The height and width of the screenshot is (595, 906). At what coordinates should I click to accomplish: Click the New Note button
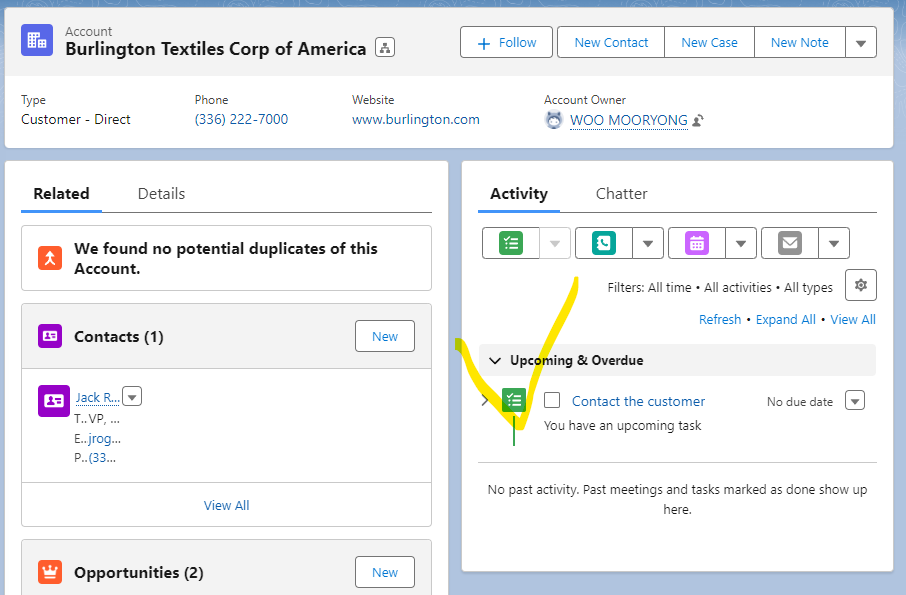800,43
